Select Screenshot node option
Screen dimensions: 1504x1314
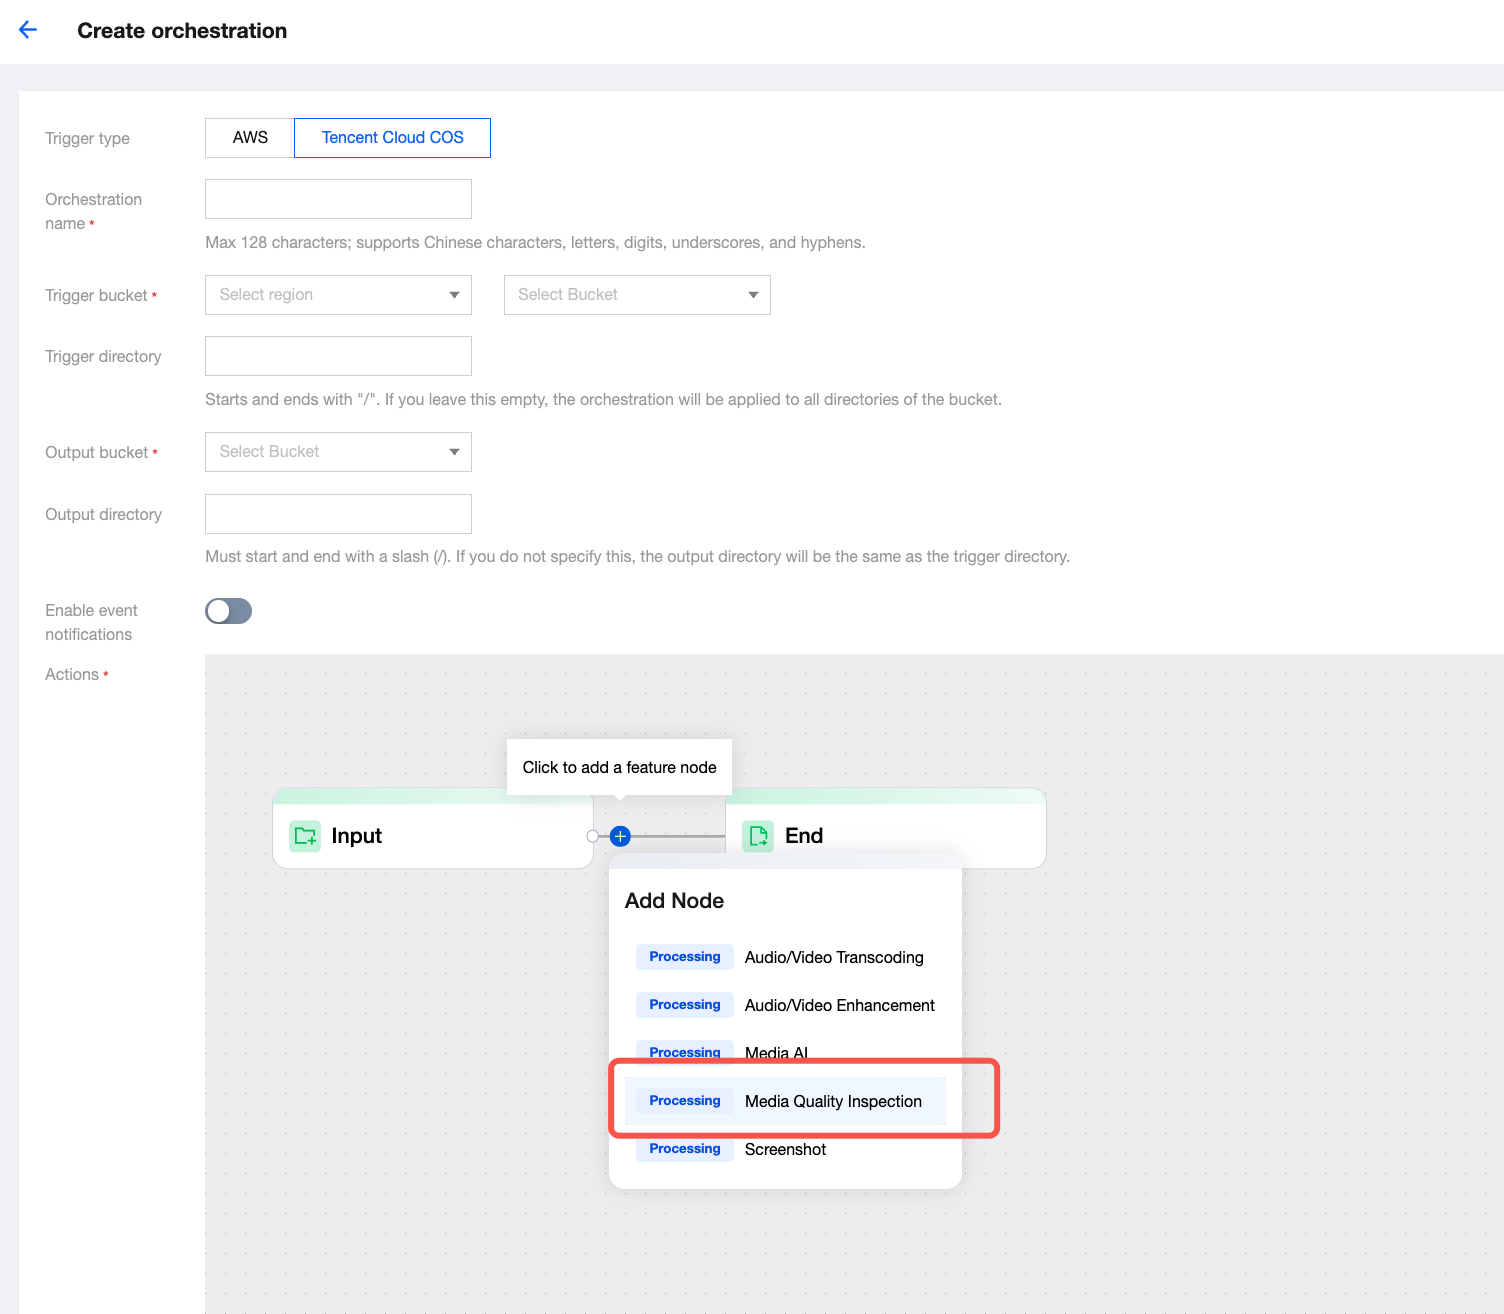point(785,1150)
